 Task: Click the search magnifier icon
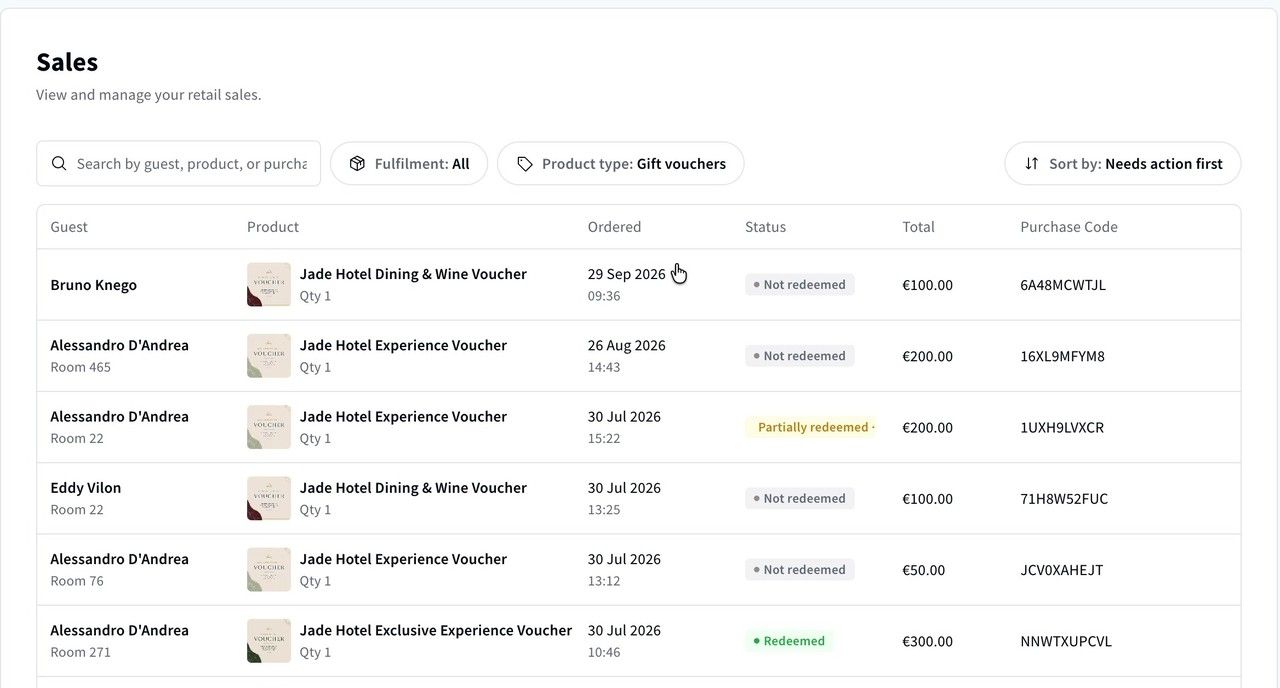coord(59,163)
